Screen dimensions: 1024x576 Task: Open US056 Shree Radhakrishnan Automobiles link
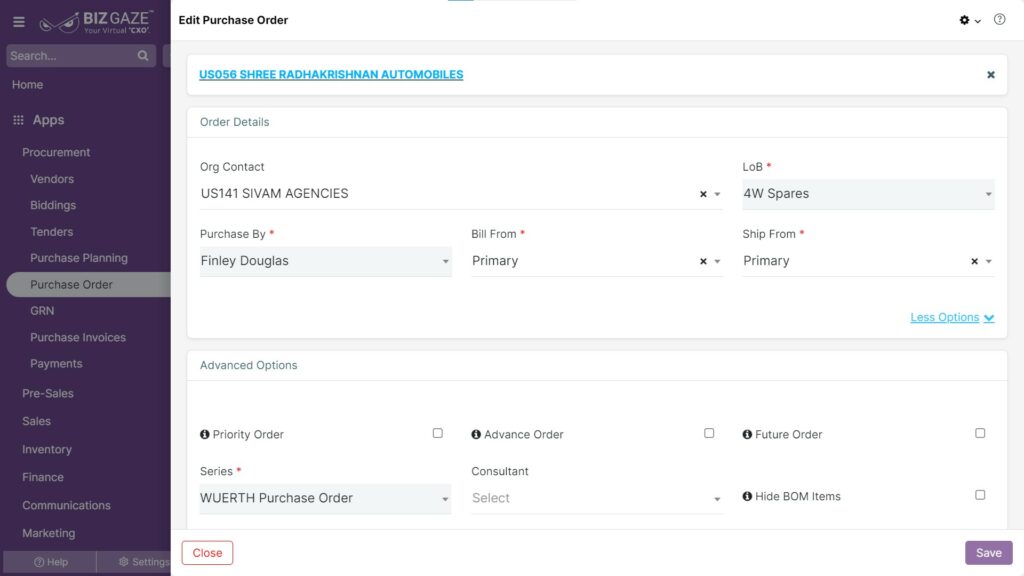331,74
